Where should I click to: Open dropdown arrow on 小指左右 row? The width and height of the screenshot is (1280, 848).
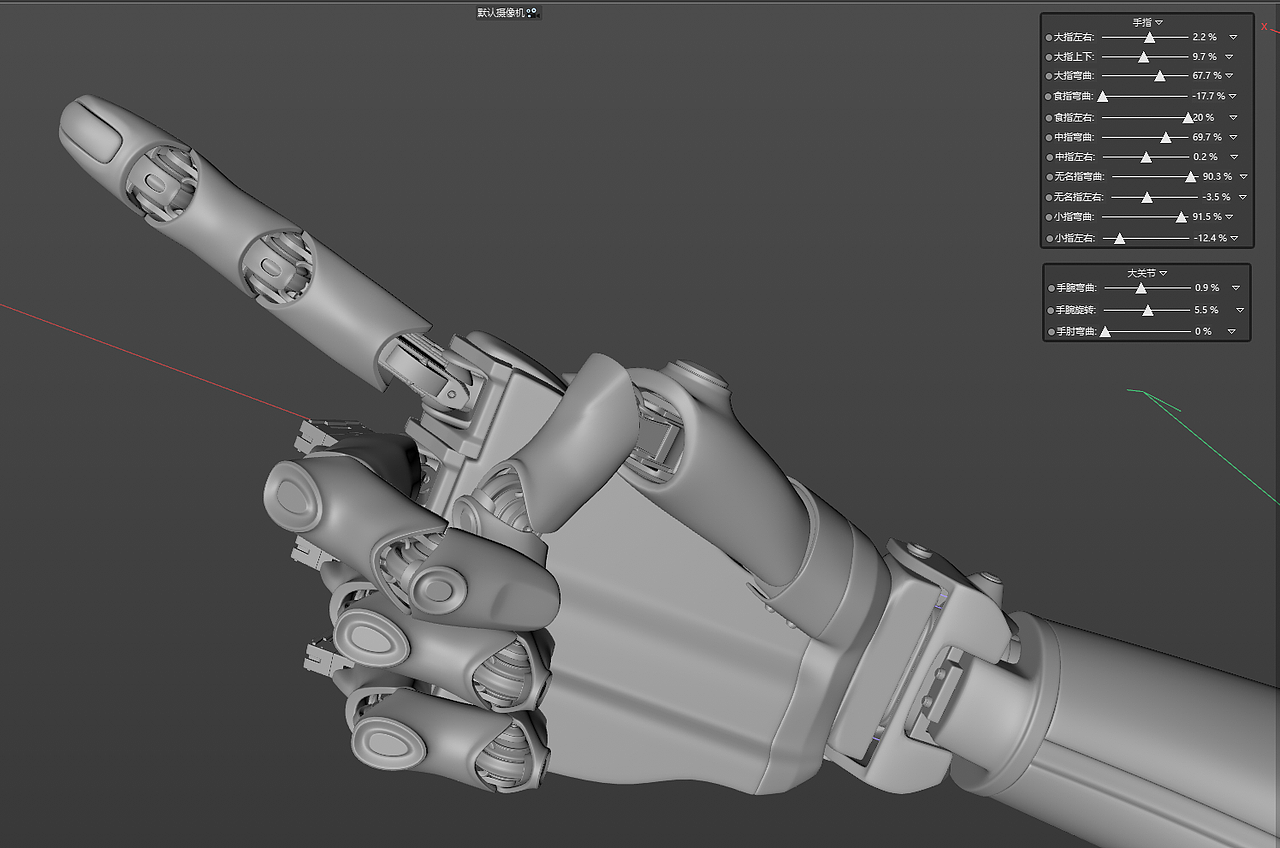coord(1235,239)
